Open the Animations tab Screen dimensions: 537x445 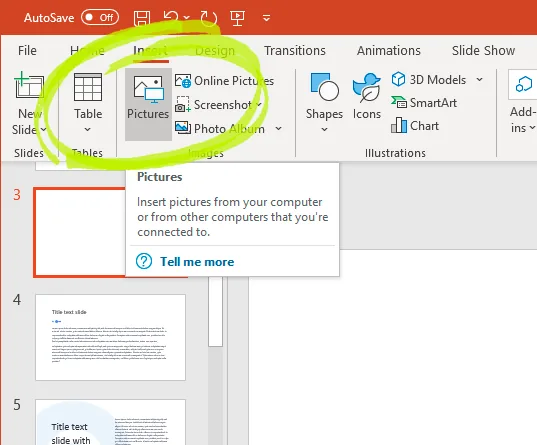[x=389, y=51]
